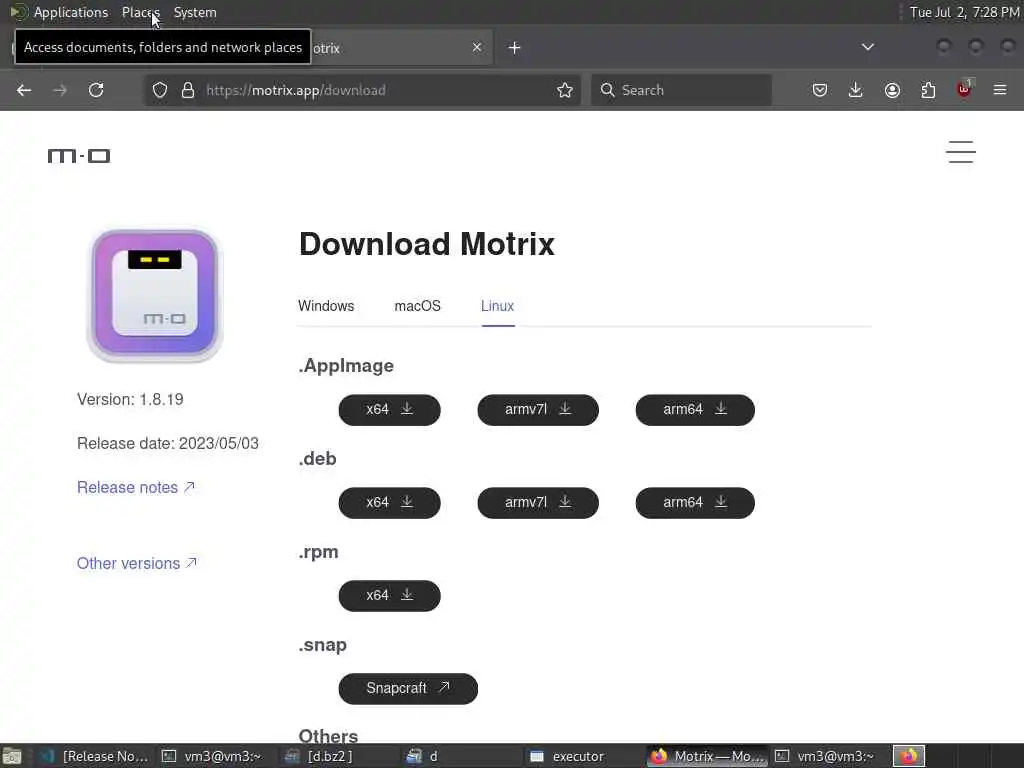Select the Version: 1.8.19 text
Viewport: 1024px width, 768px height.
130,399
